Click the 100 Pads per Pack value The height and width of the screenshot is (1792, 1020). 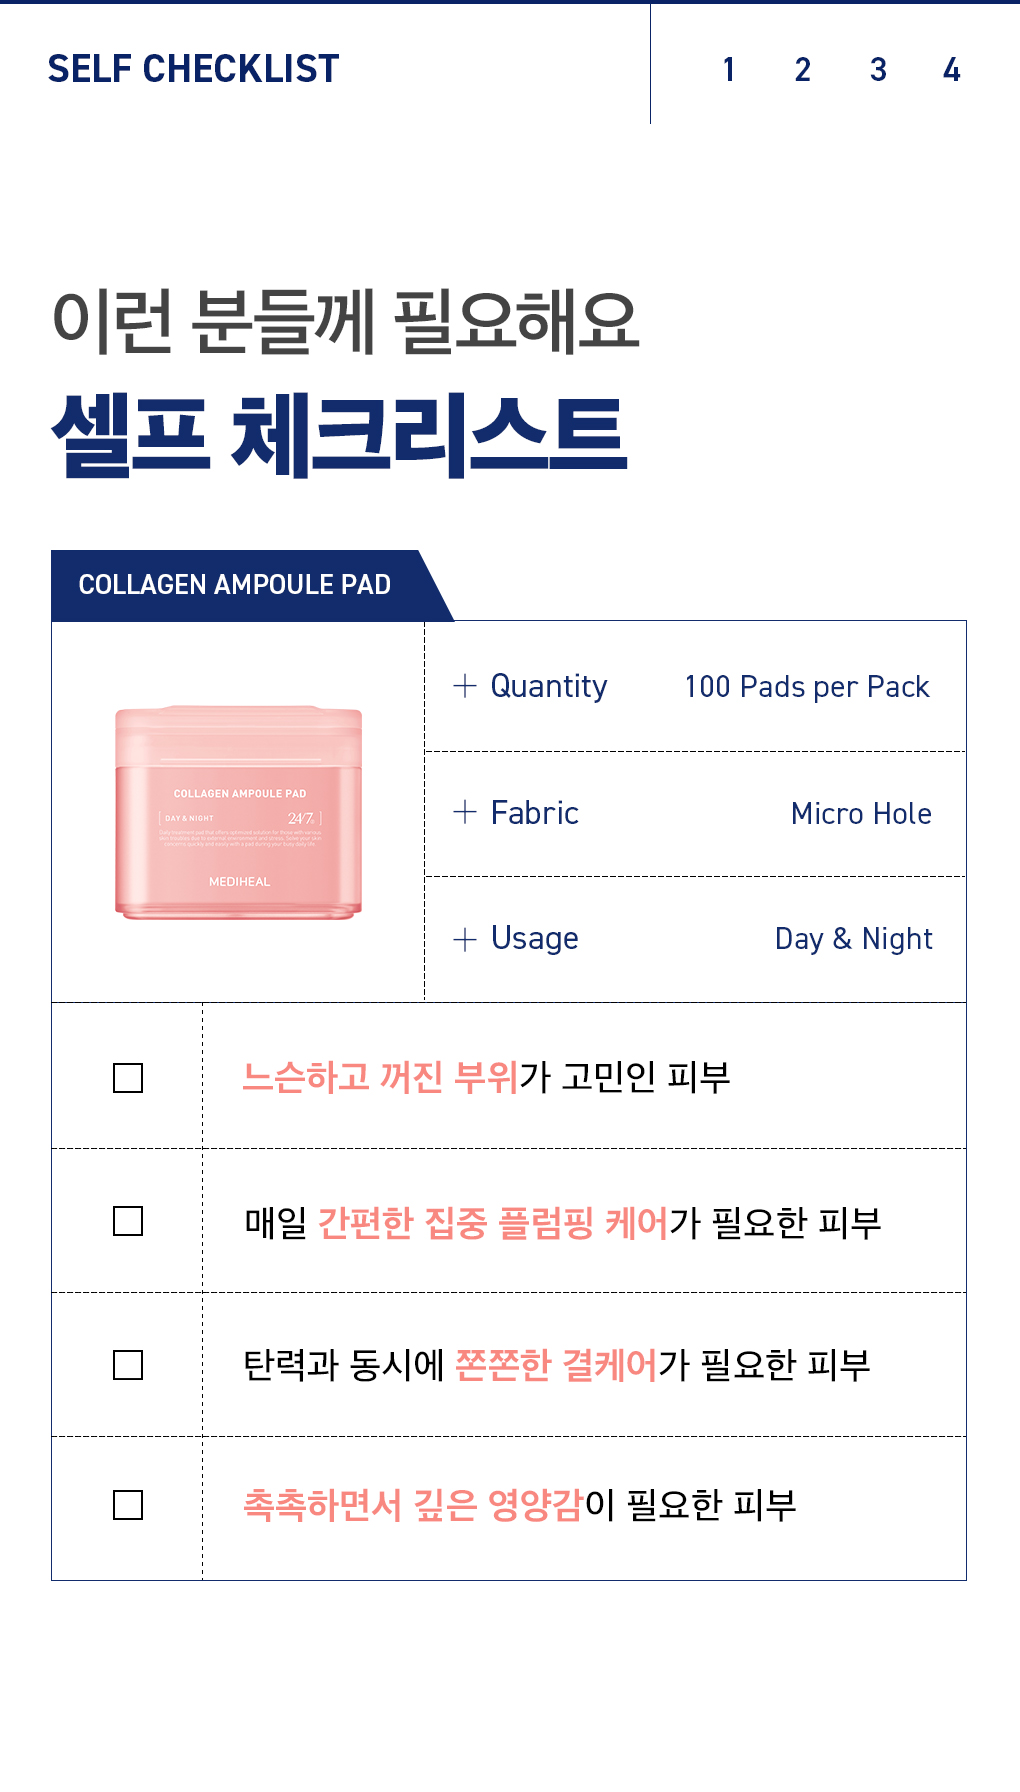point(807,687)
